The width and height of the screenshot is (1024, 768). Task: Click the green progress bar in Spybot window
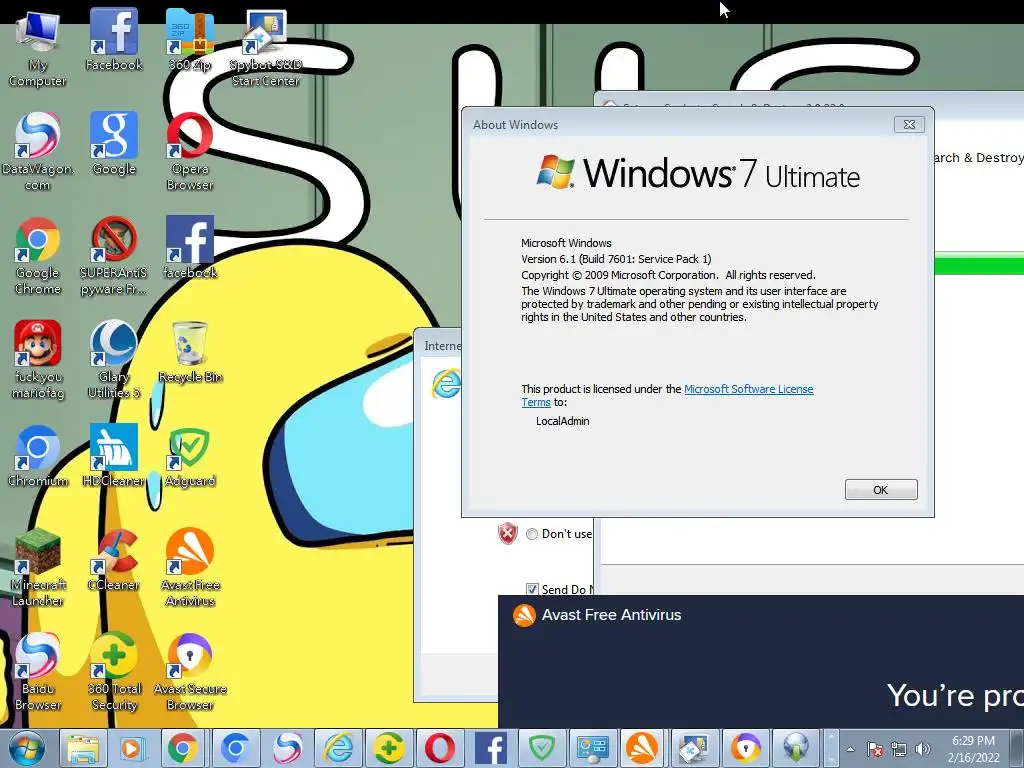pyautogui.click(x=979, y=266)
